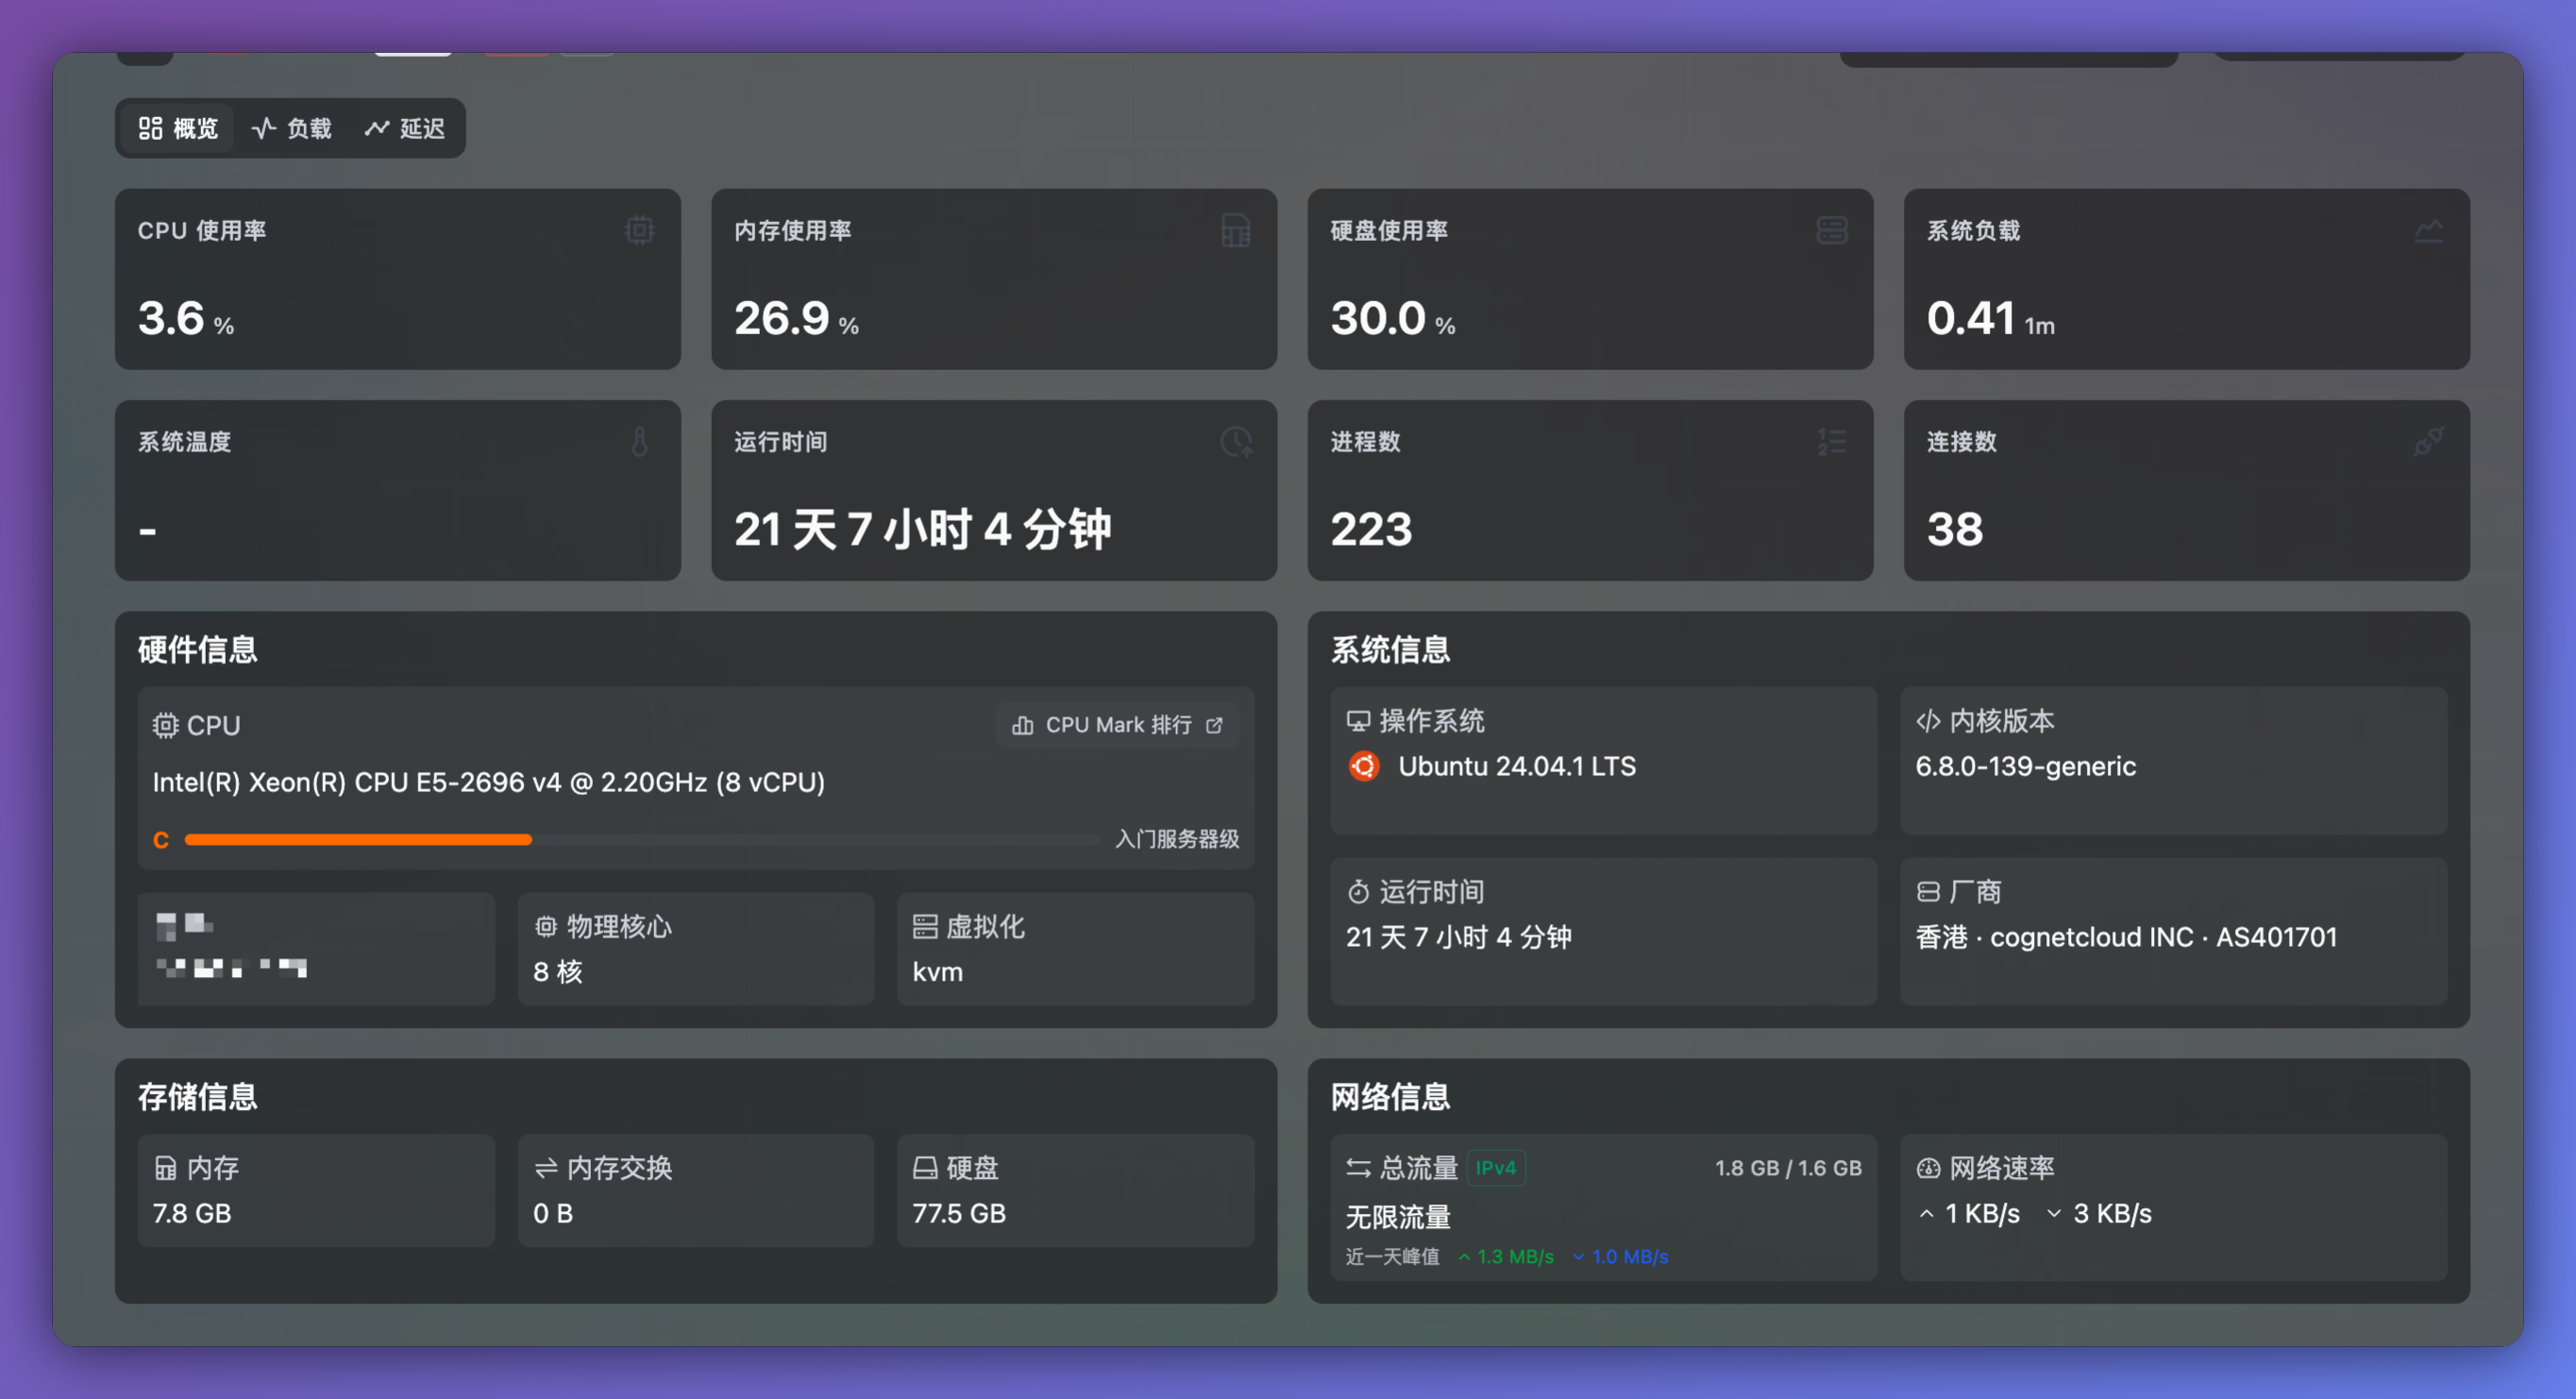Click the CPU chip icon in CPU 使用率 card
The height and width of the screenshot is (1399, 2576).
pos(640,230)
